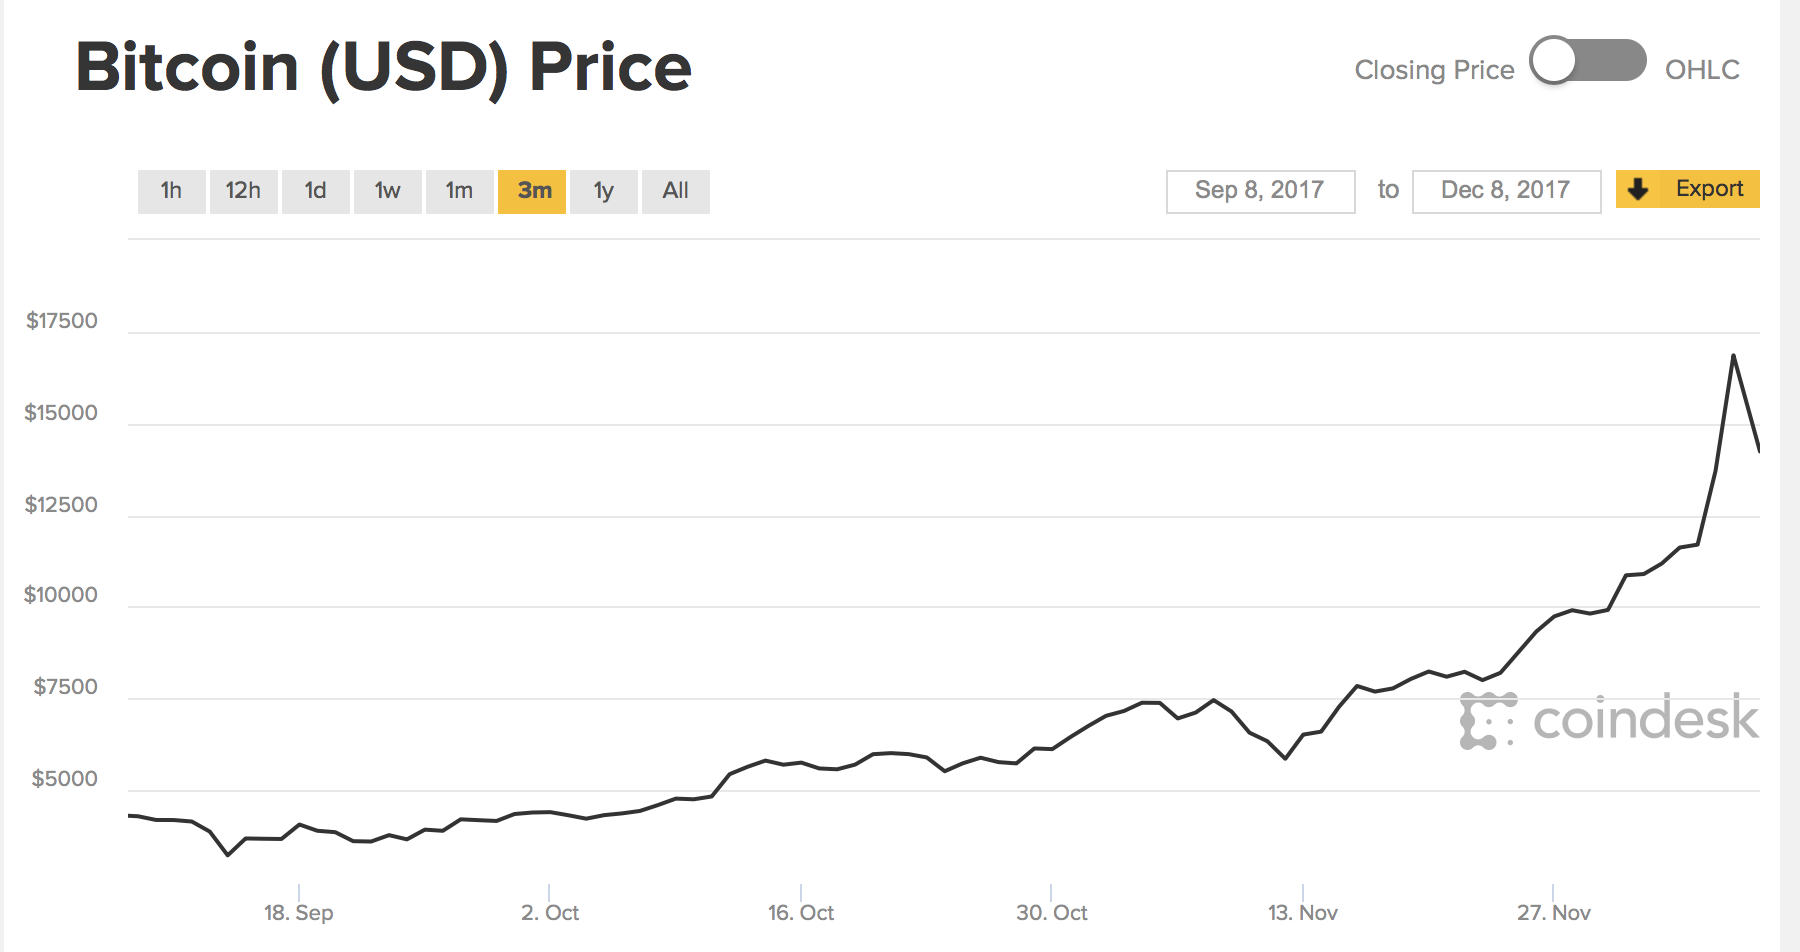Image resolution: width=1800 pixels, height=952 pixels.
Task: Switch chart to 1w range
Action: 387,191
